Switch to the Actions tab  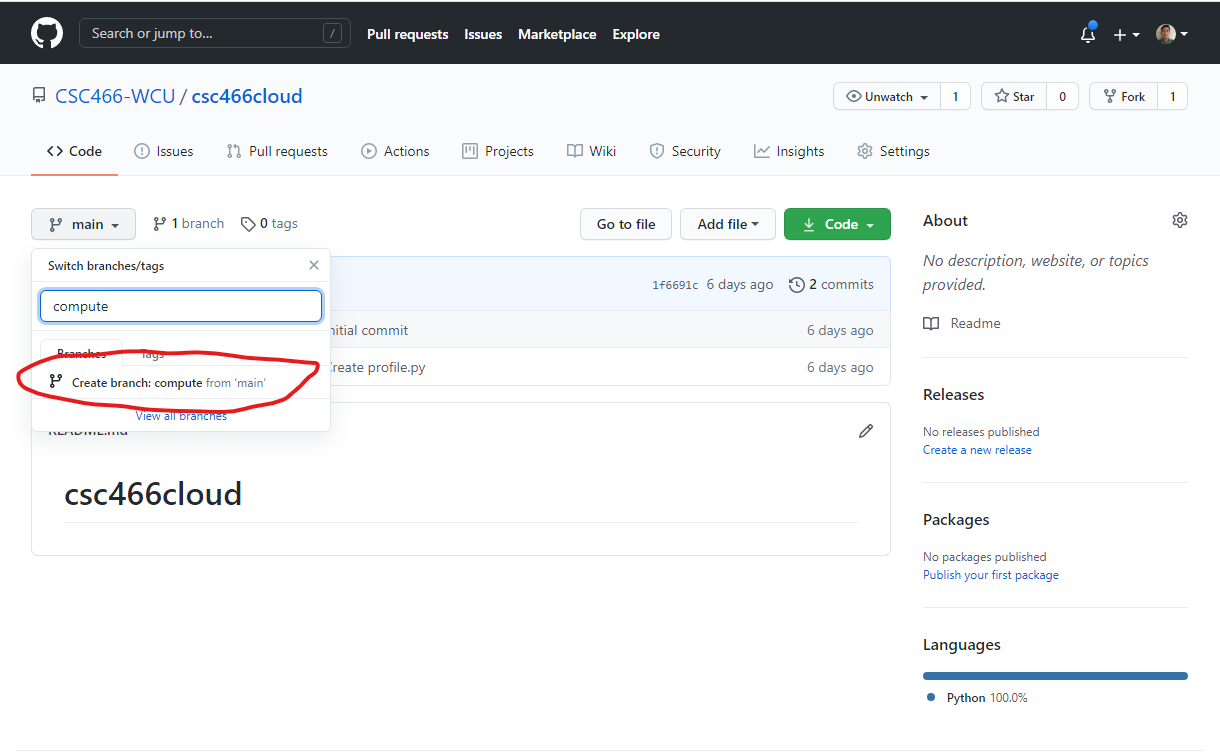point(395,151)
